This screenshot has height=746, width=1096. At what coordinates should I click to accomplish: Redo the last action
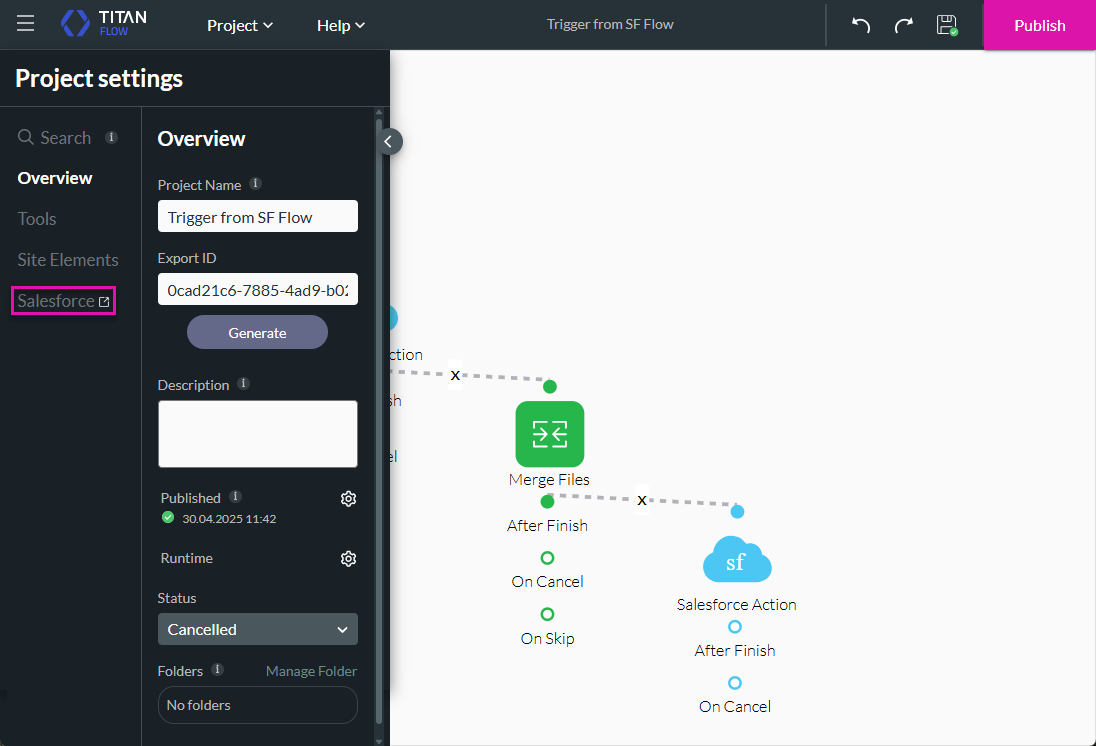tap(904, 25)
